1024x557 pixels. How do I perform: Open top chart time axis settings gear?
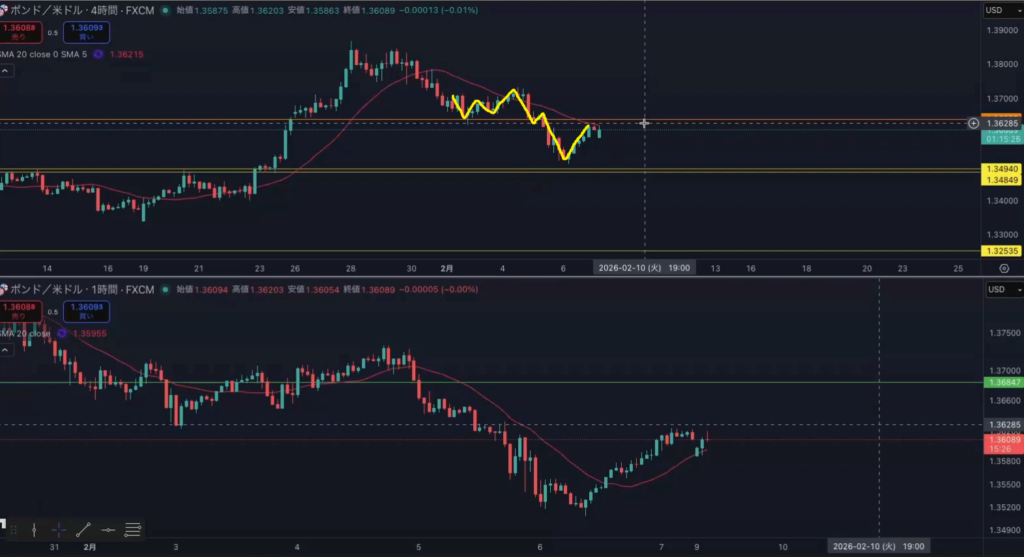pos(1004,268)
